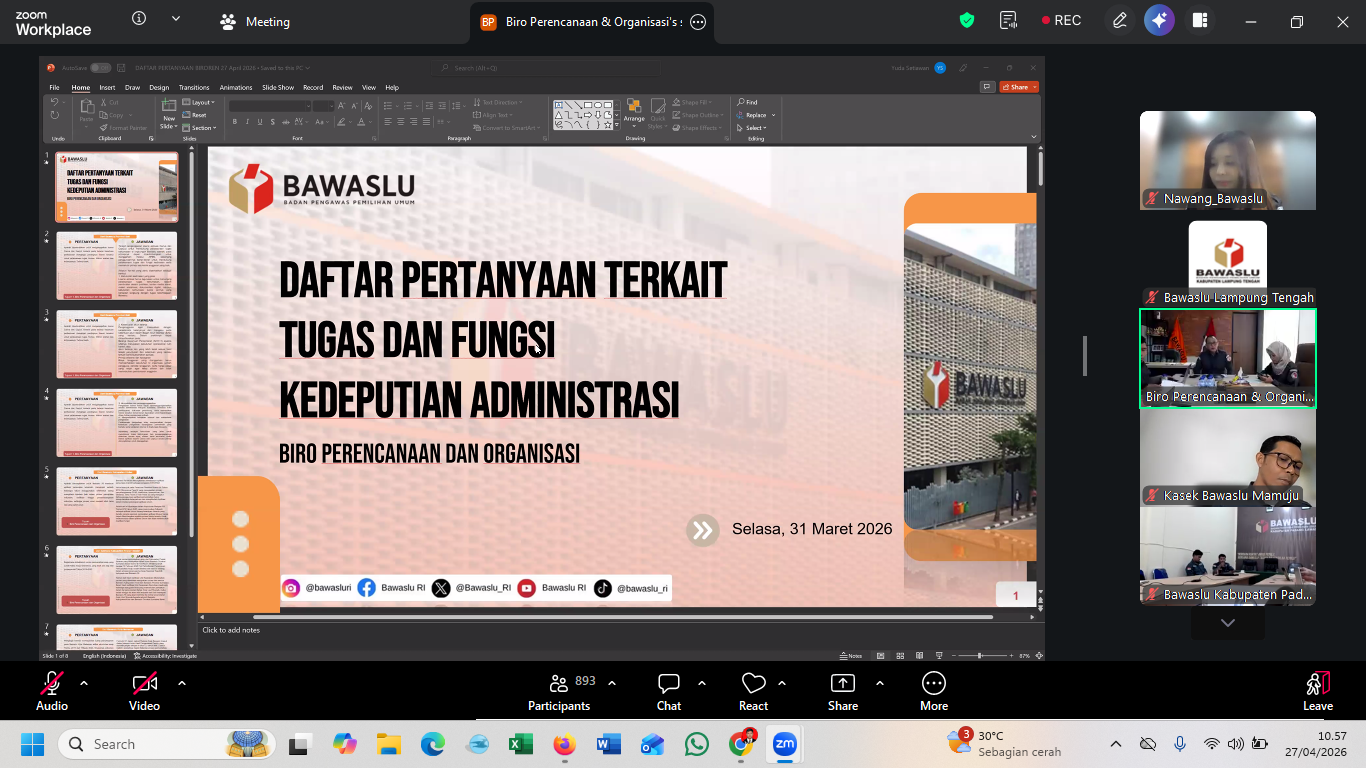Click the React heart icon
The width and height of the screenshot is (1366, 768).
coord(753,691)
